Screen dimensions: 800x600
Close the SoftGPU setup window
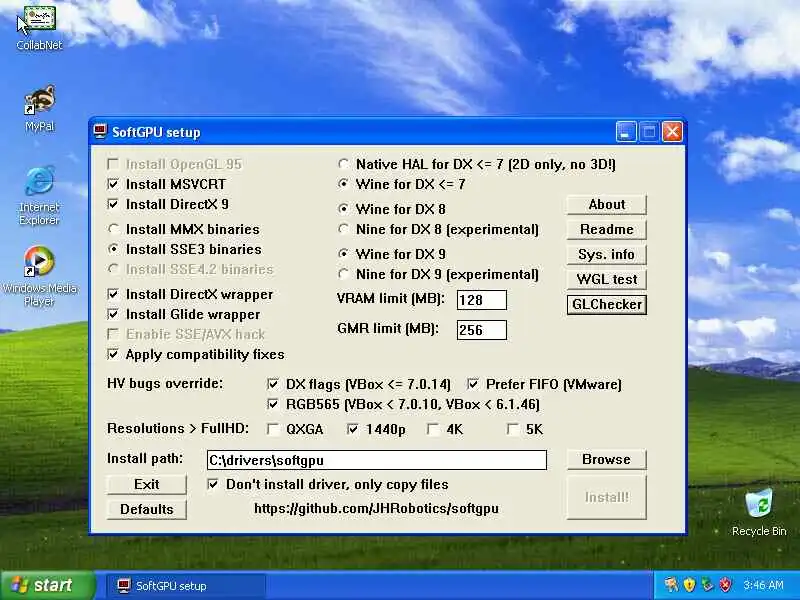tap(672, 132)
